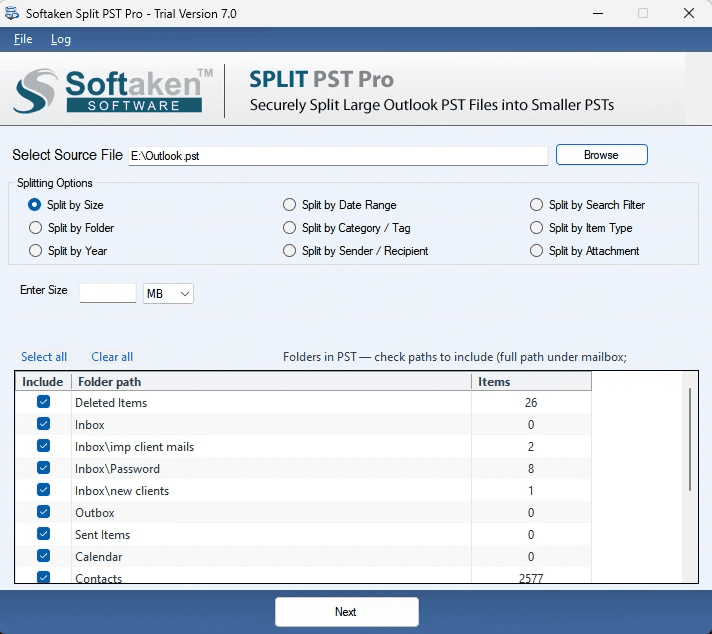Viewport: 712px width, 634px height.
Task: Open the File menu
Action: (23, 40)
